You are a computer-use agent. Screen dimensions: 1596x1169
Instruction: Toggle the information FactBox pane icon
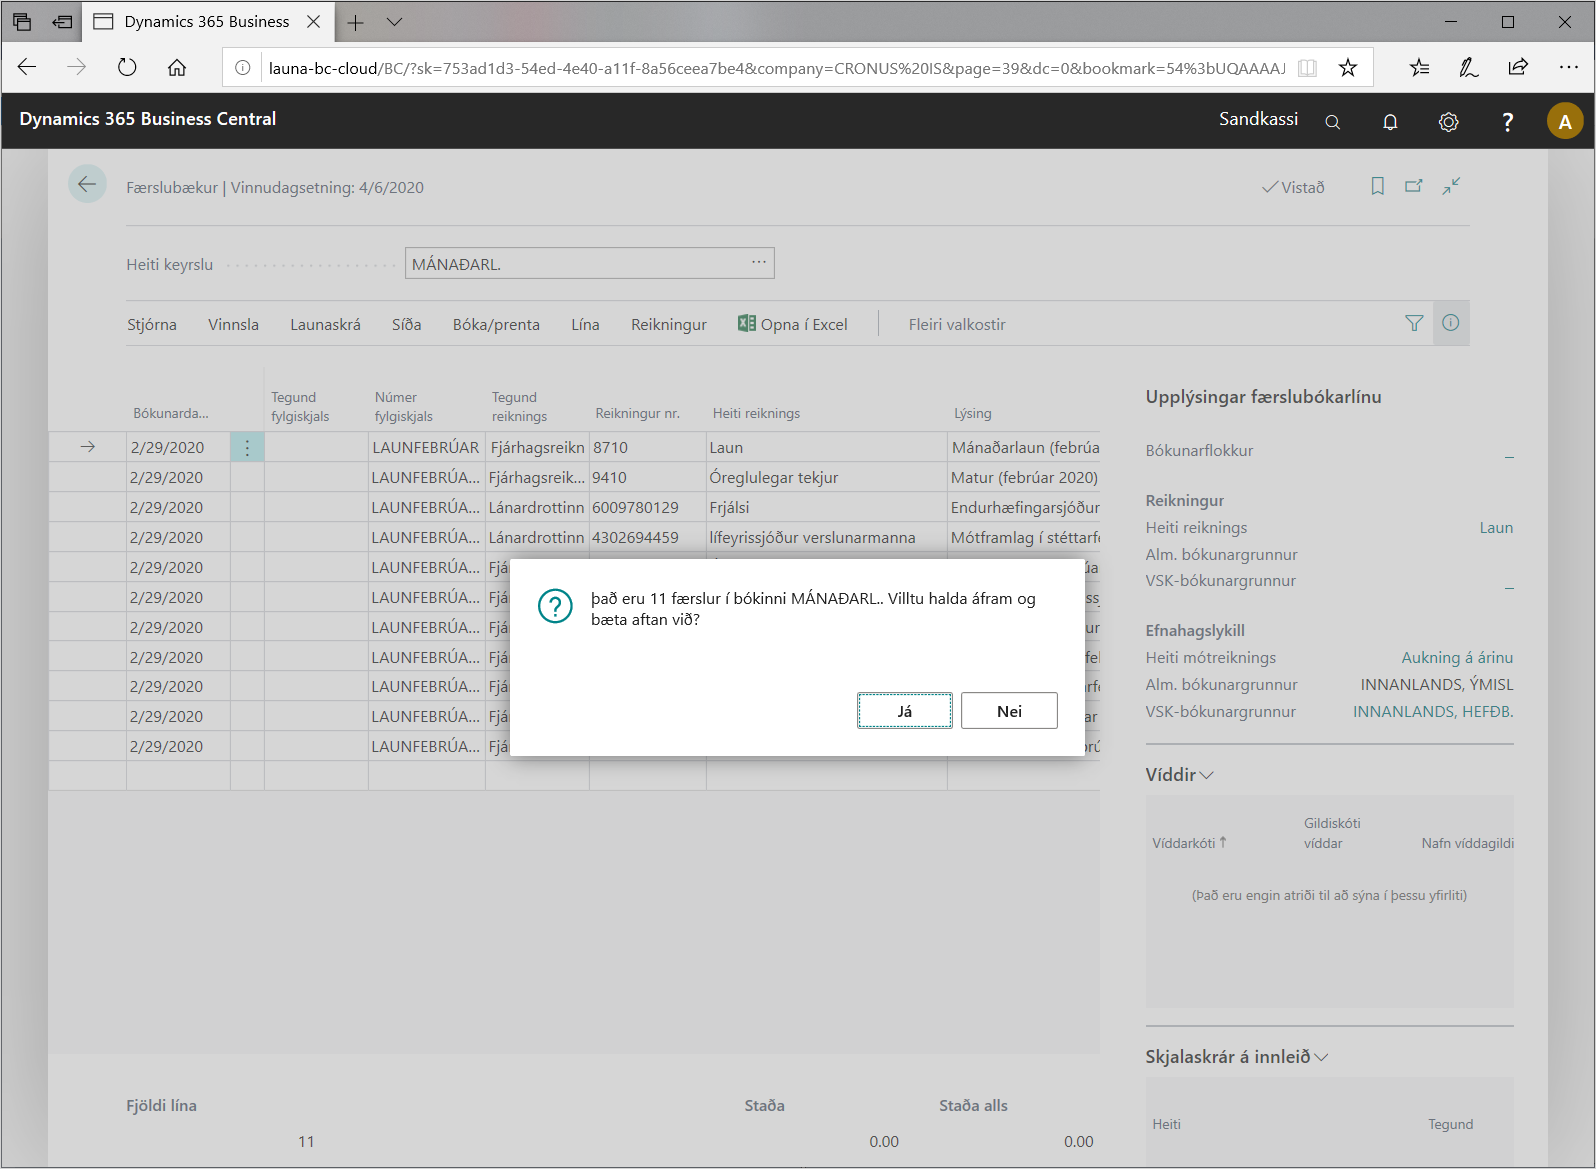1450,323
